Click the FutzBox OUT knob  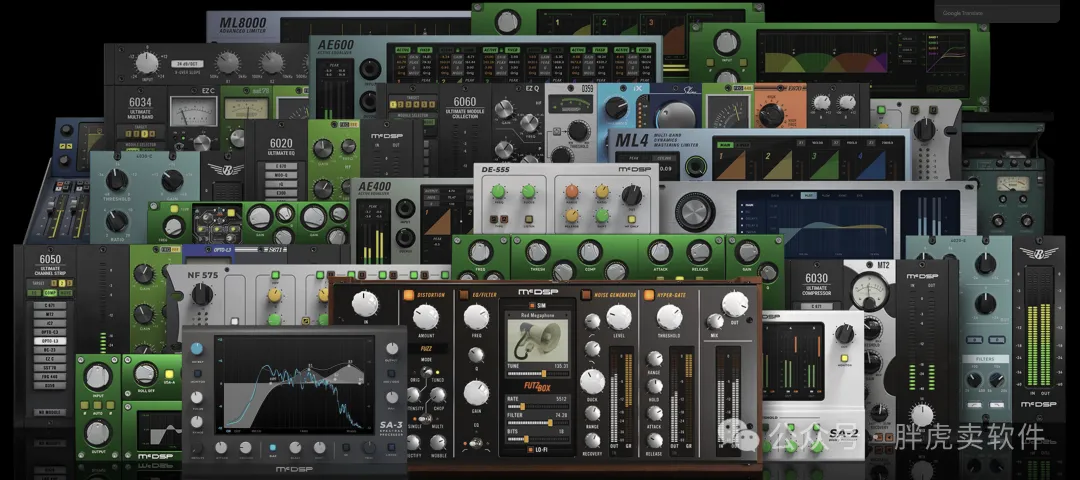(735, 304)
